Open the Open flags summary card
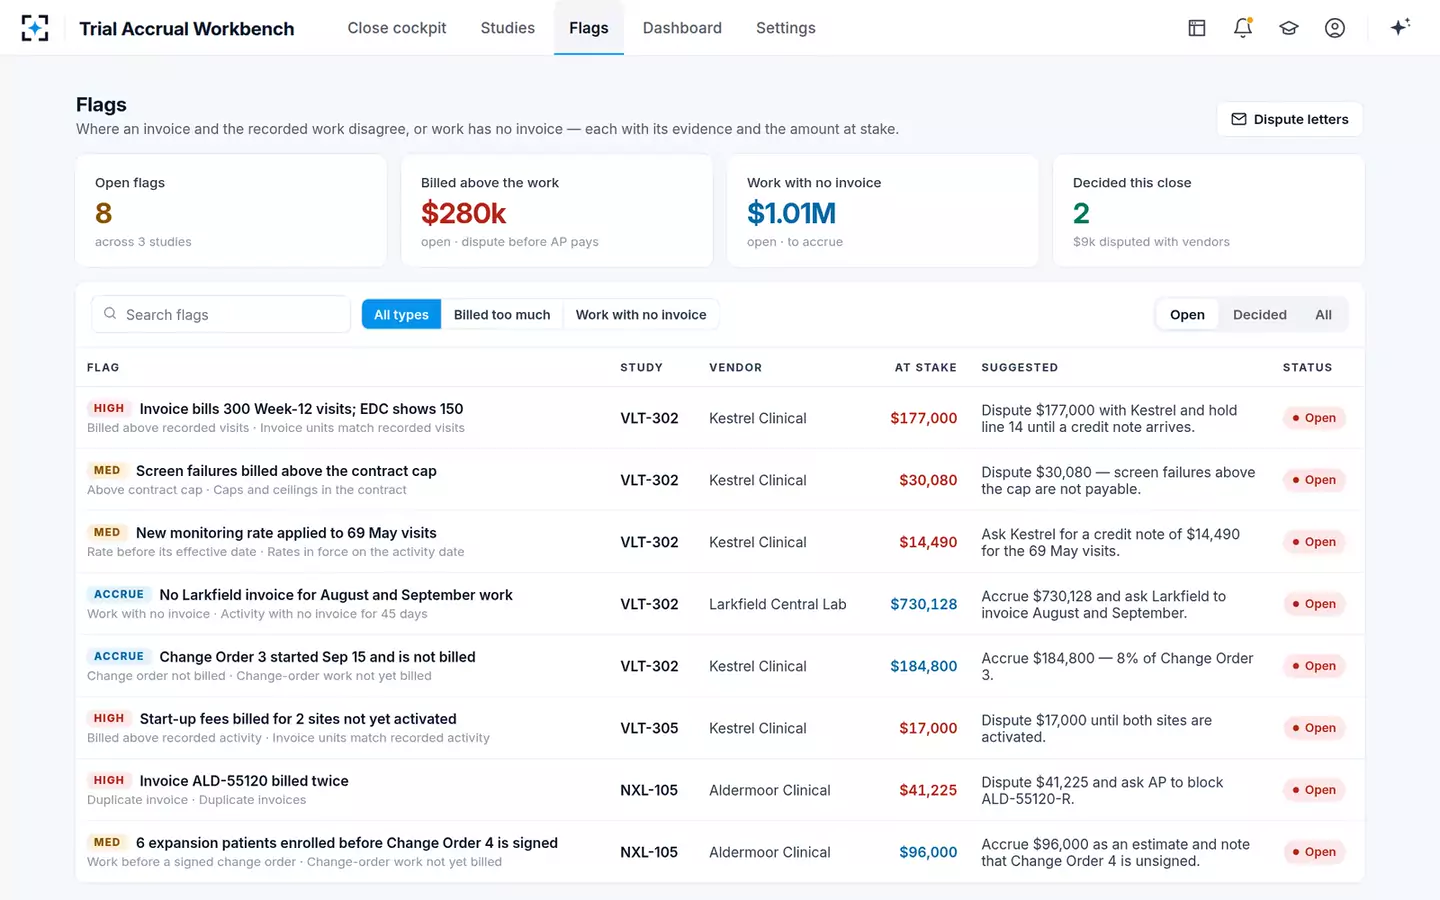This screenshot has width=1440, height=900. (231, 211)
